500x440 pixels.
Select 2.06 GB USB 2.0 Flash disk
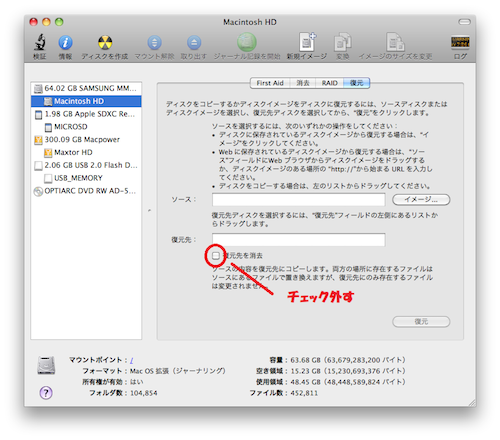point(86,165)
